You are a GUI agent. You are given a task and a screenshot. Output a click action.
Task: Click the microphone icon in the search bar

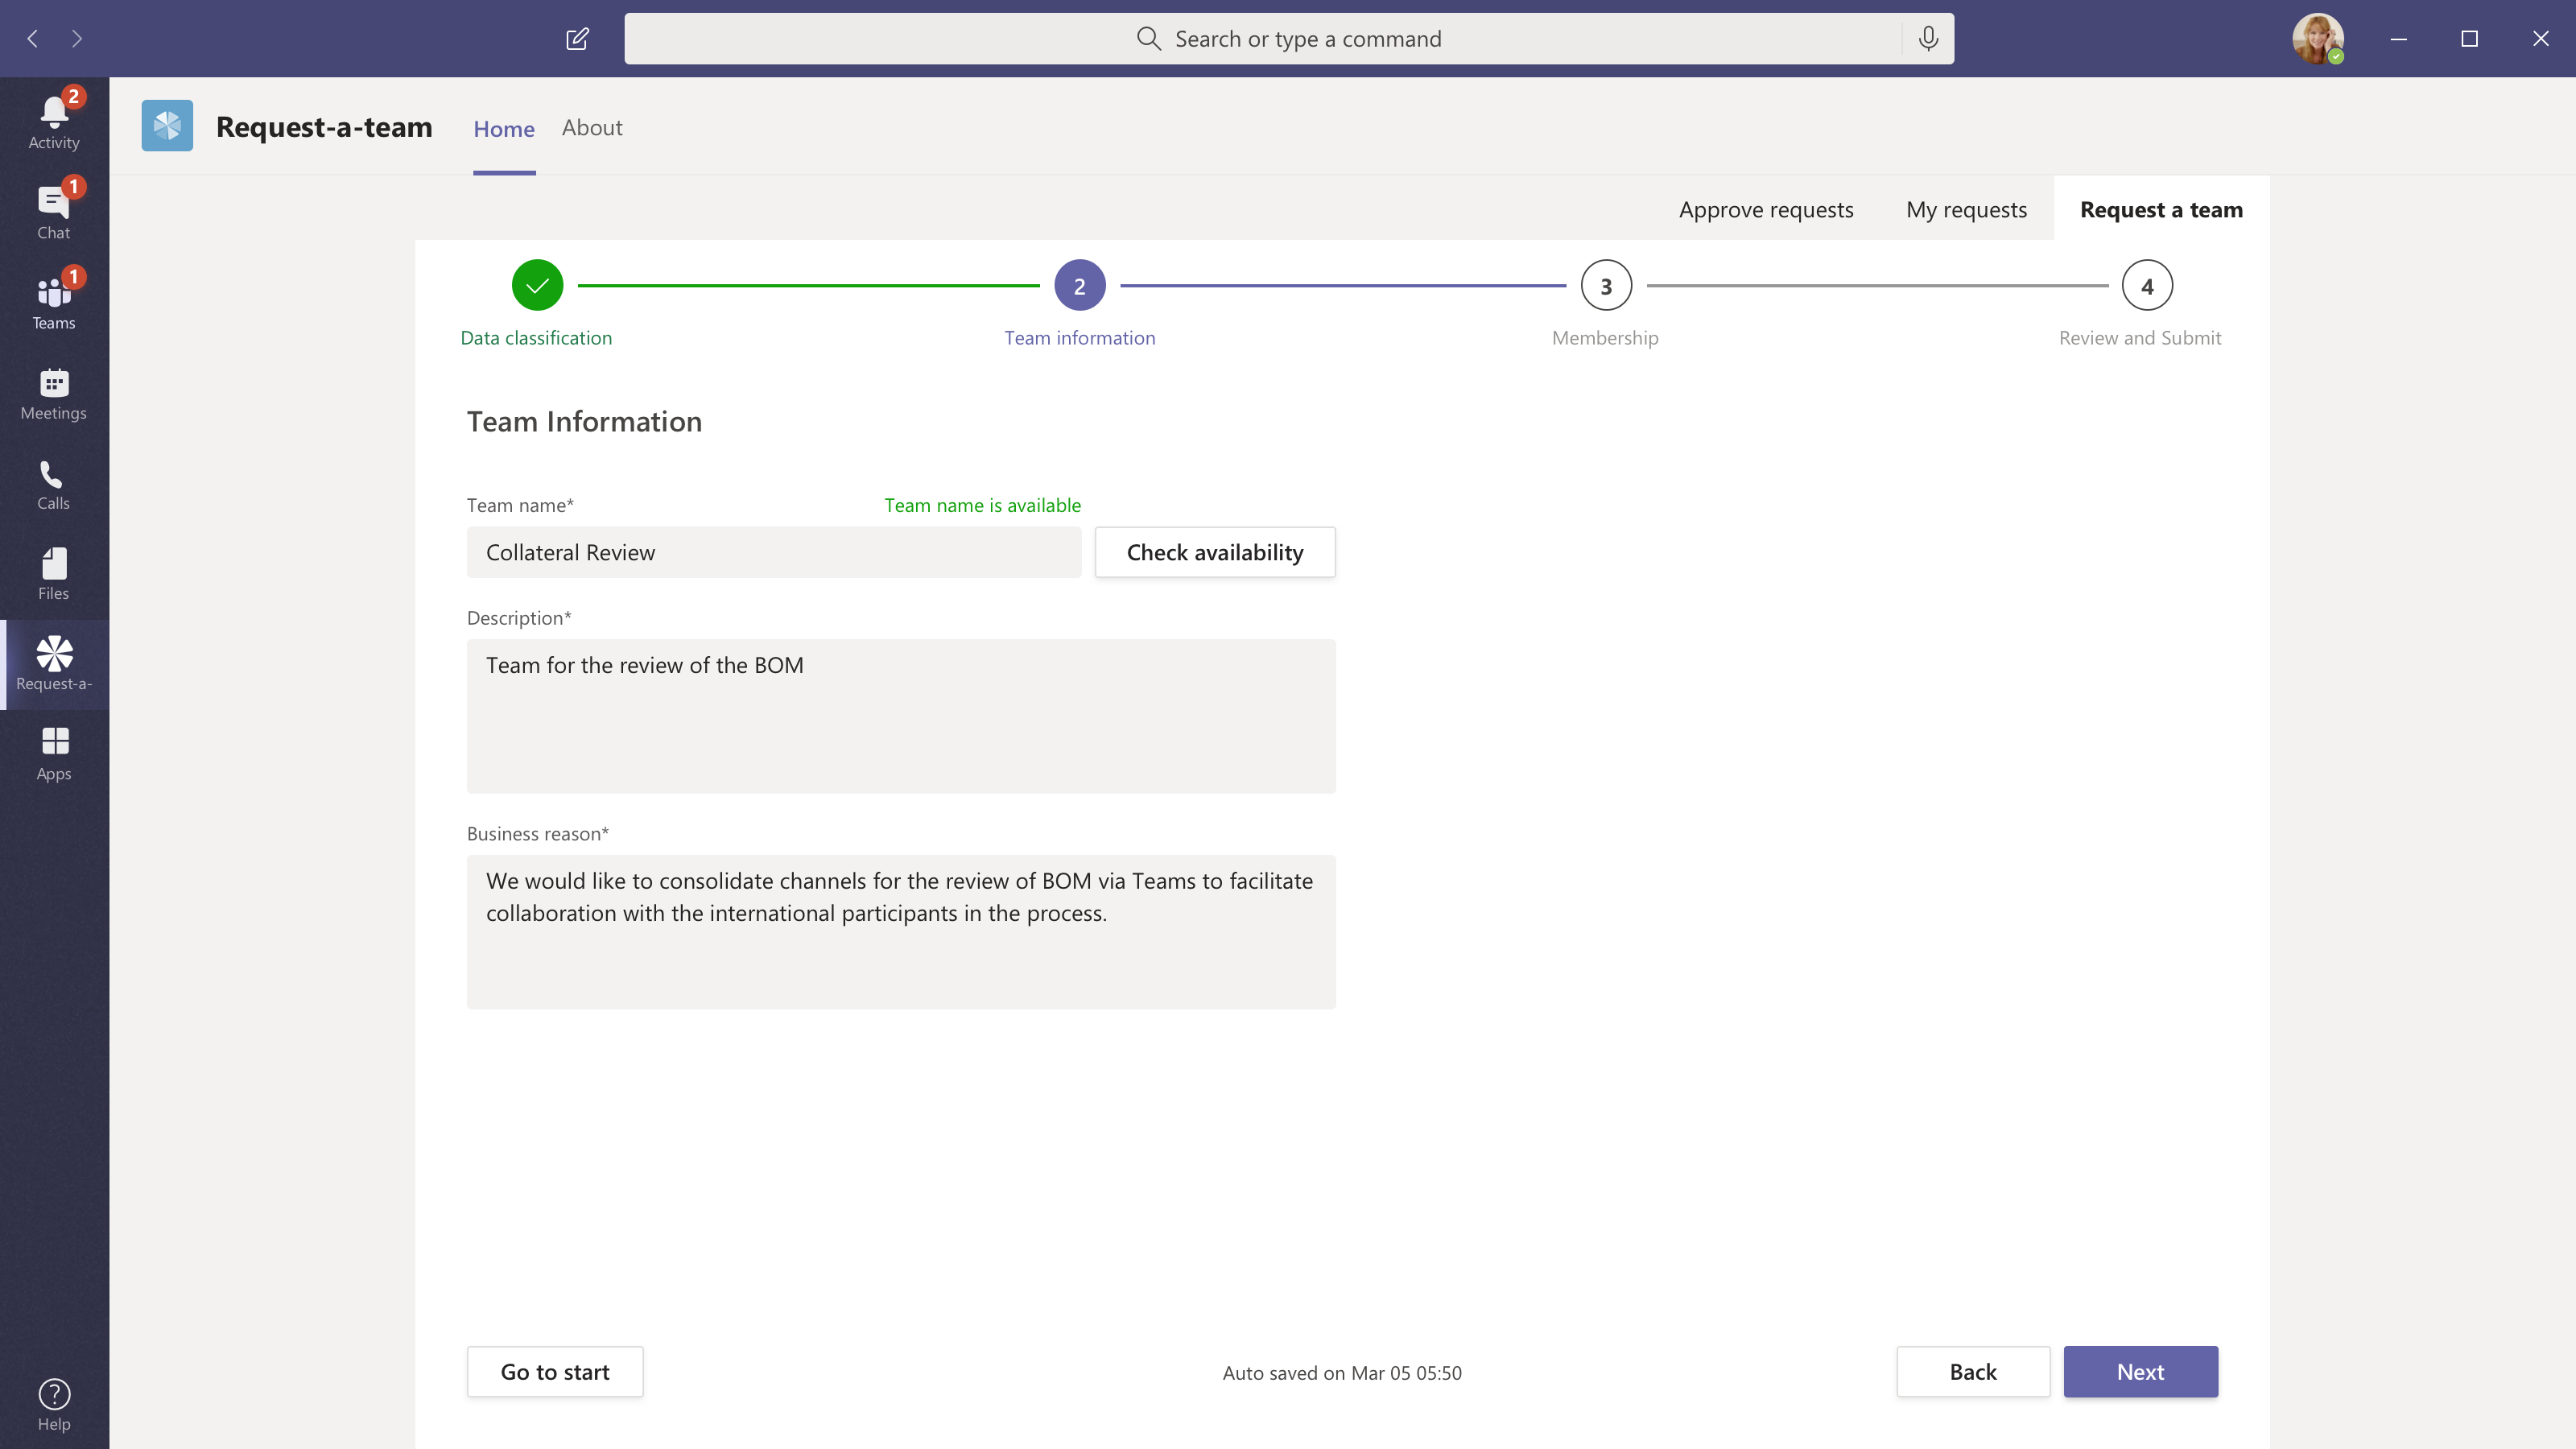[1928, 39]
